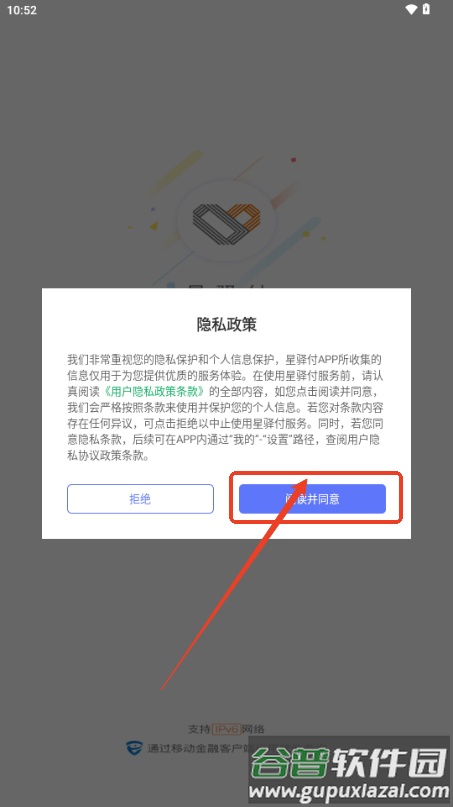Tap the white 软件园 watermark characters

[x=389, y=762]
